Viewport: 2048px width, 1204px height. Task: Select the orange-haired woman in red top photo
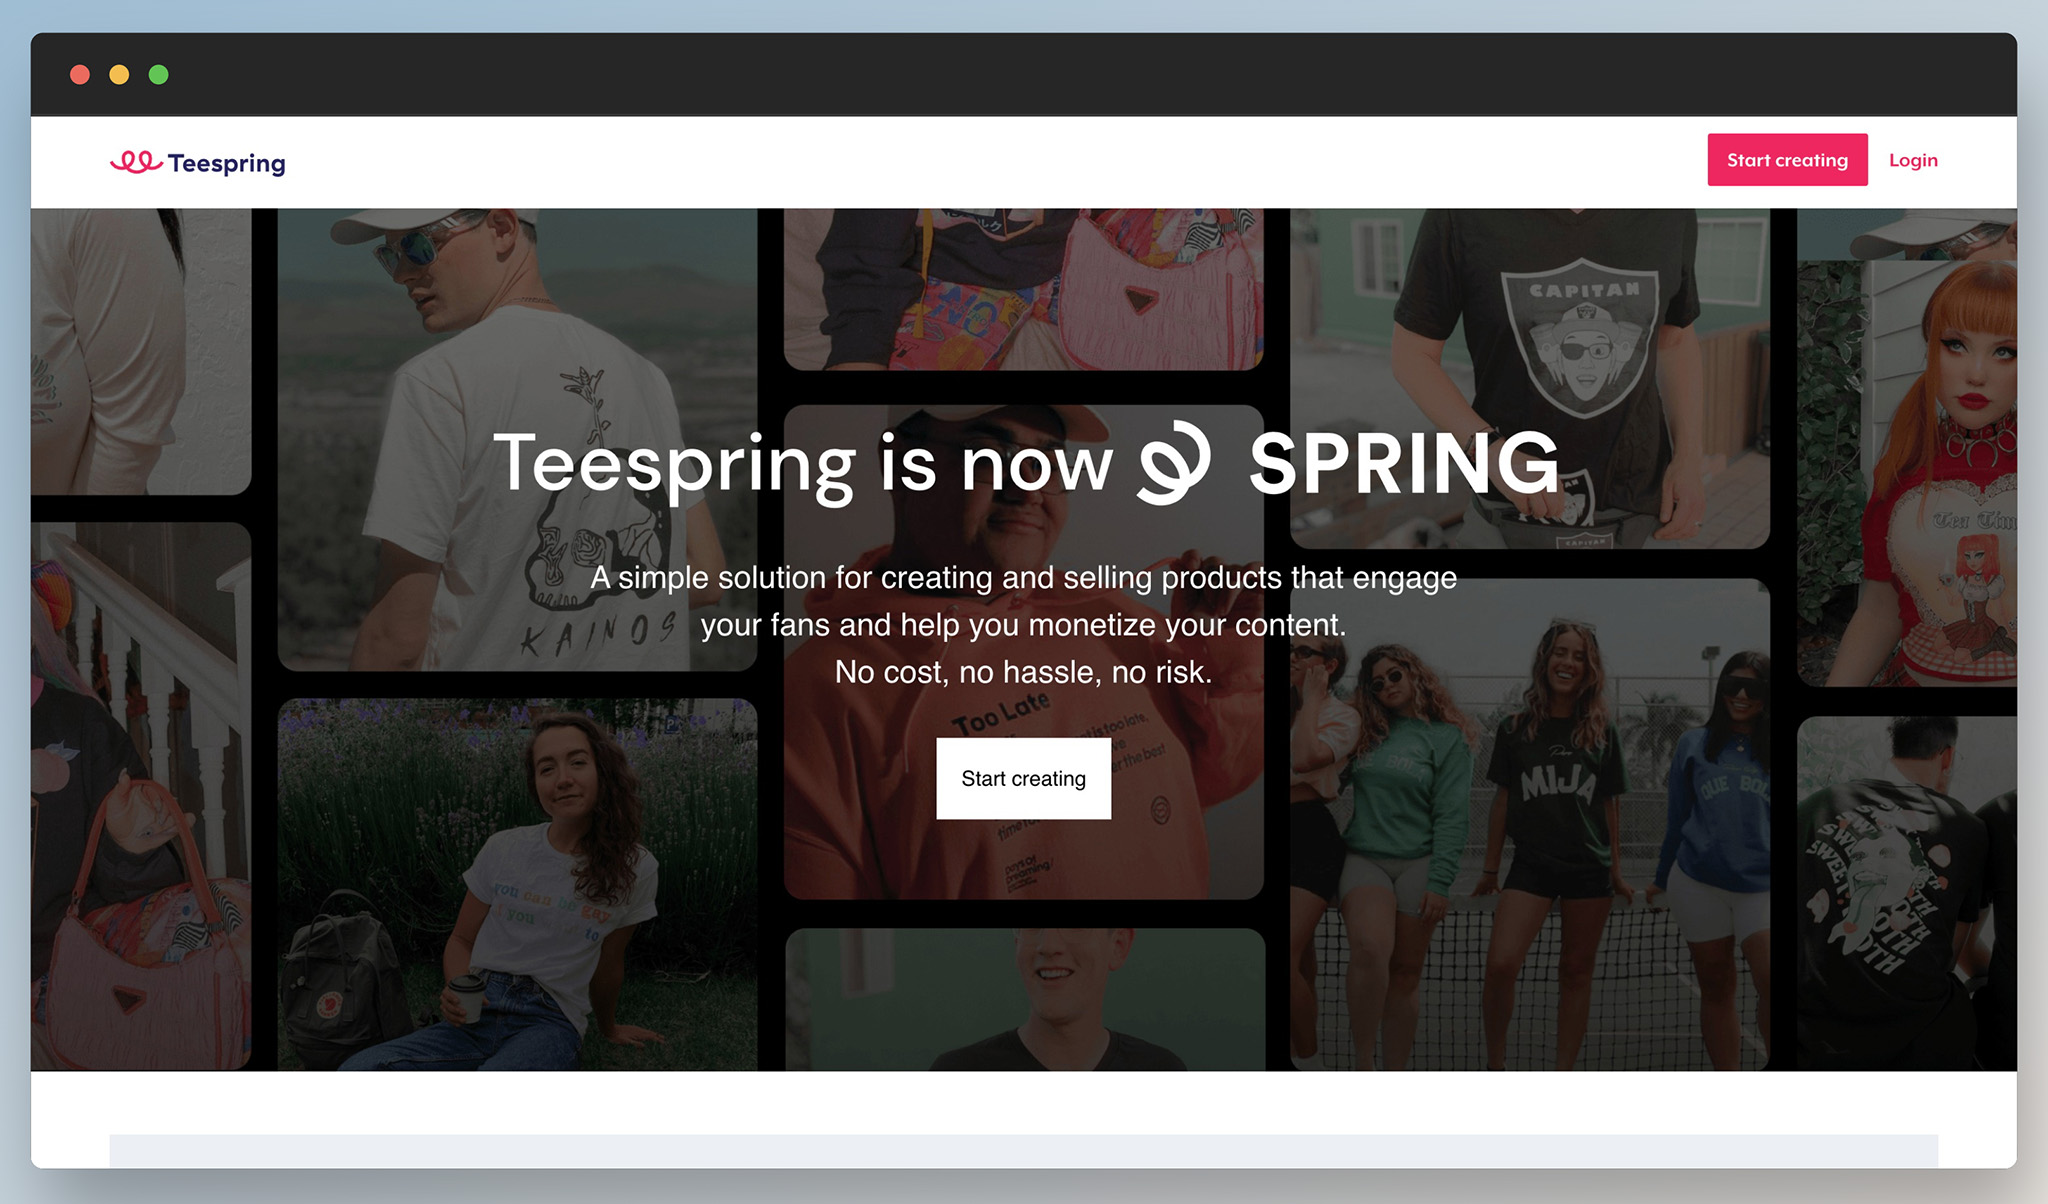coord(1907,473)
